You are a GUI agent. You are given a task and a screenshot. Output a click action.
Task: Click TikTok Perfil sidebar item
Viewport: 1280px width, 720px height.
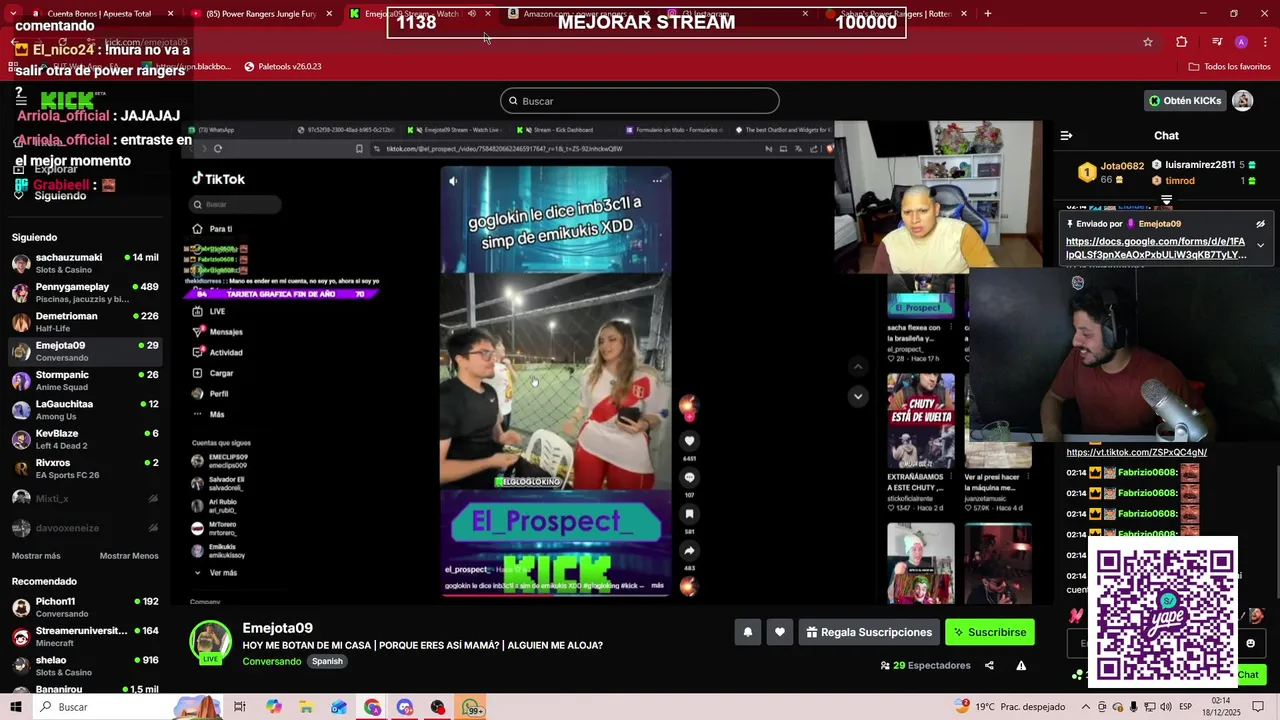pos(211,394)
